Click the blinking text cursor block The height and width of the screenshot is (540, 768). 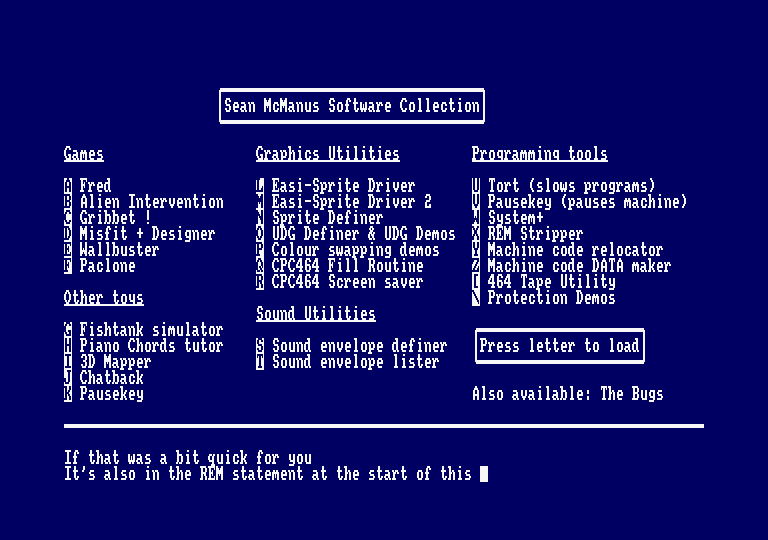point(484,474)
